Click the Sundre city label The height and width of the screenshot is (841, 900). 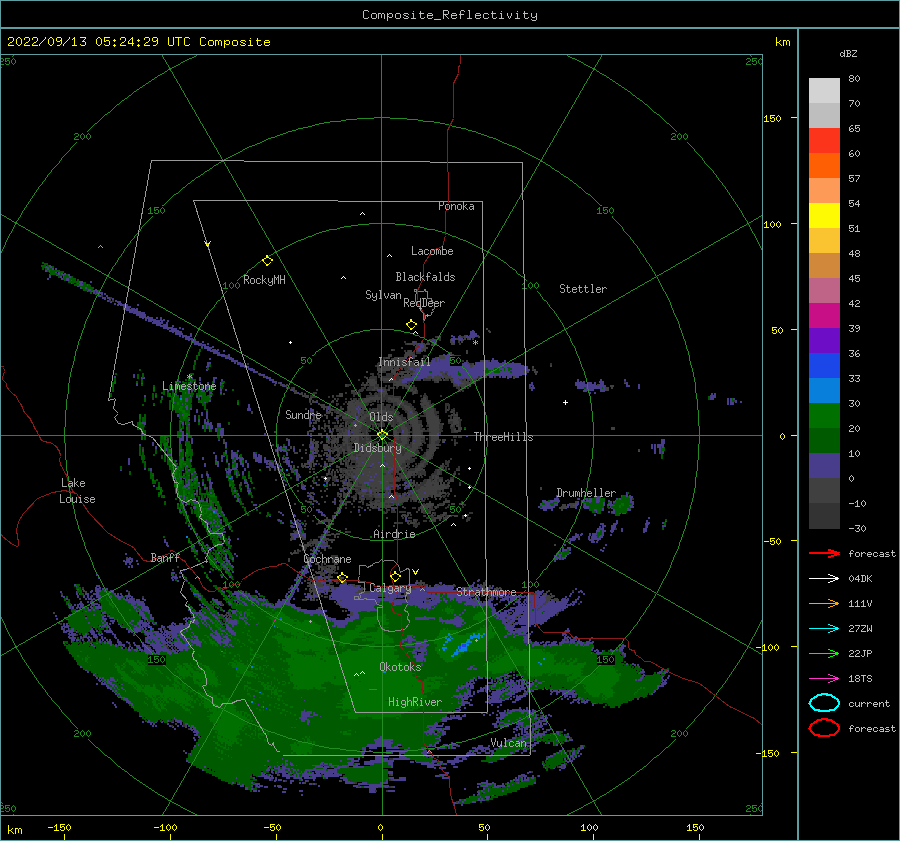(303, 414)
